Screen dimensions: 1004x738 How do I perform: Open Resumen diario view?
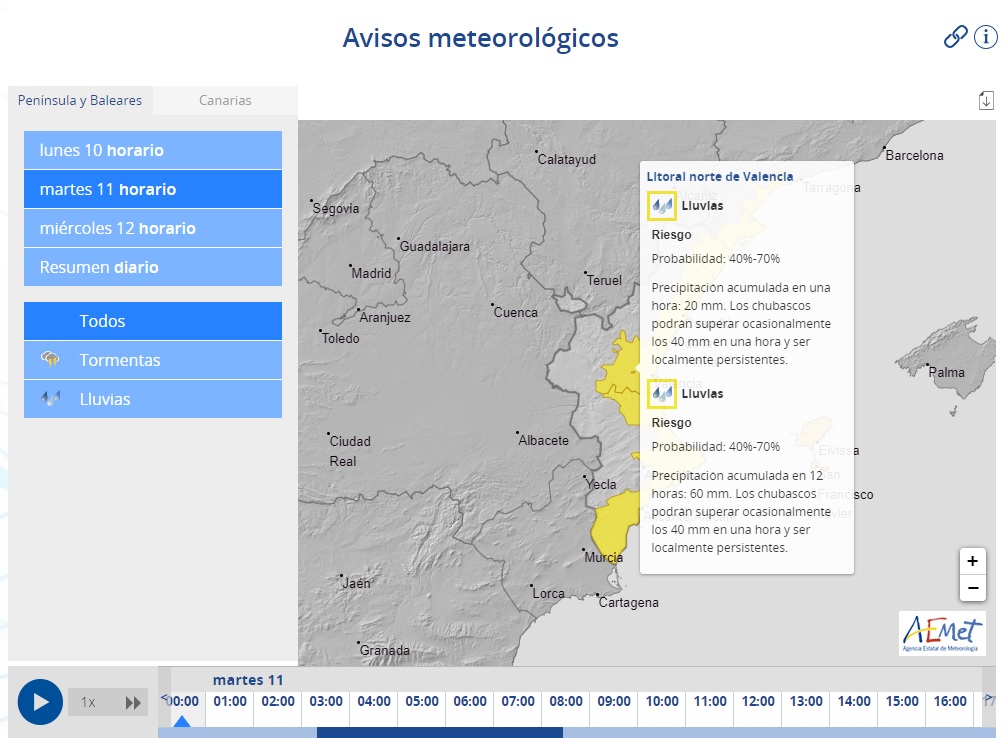pyautogui.click(x=153, y=267)
